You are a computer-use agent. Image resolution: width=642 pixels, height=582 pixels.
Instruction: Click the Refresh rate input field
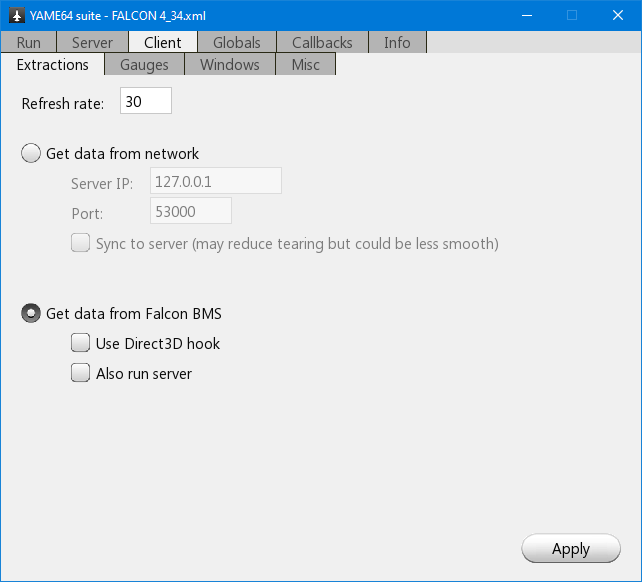click(146, 101)
